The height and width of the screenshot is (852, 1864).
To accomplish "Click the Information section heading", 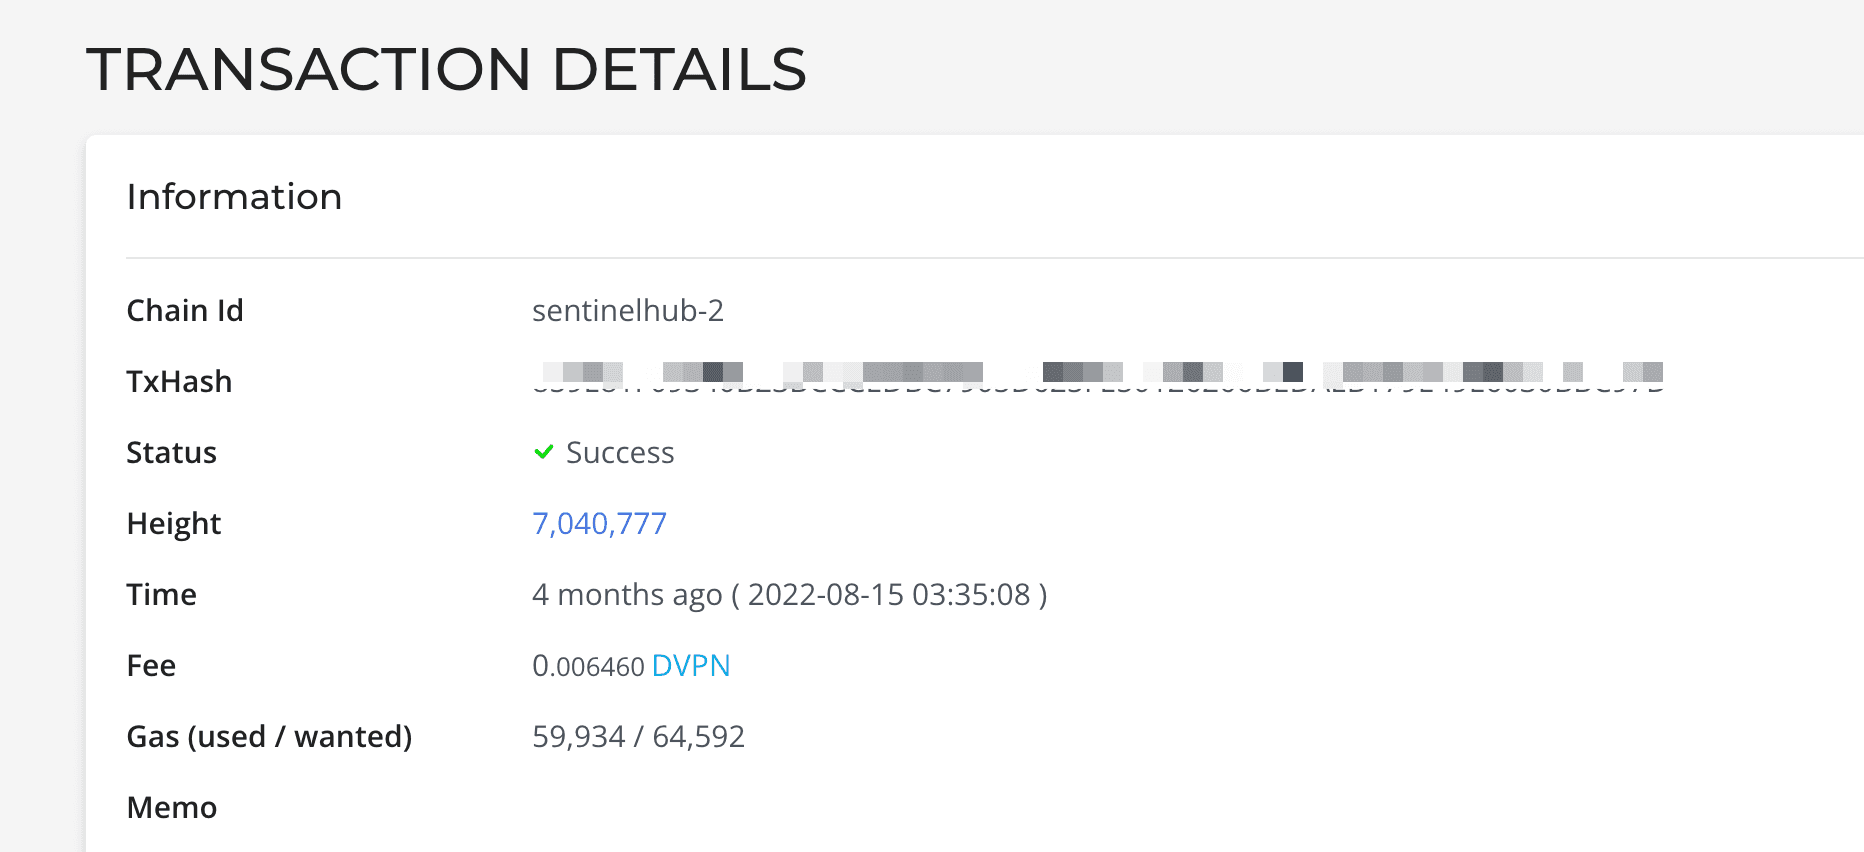I will click(x=234, y=197).
